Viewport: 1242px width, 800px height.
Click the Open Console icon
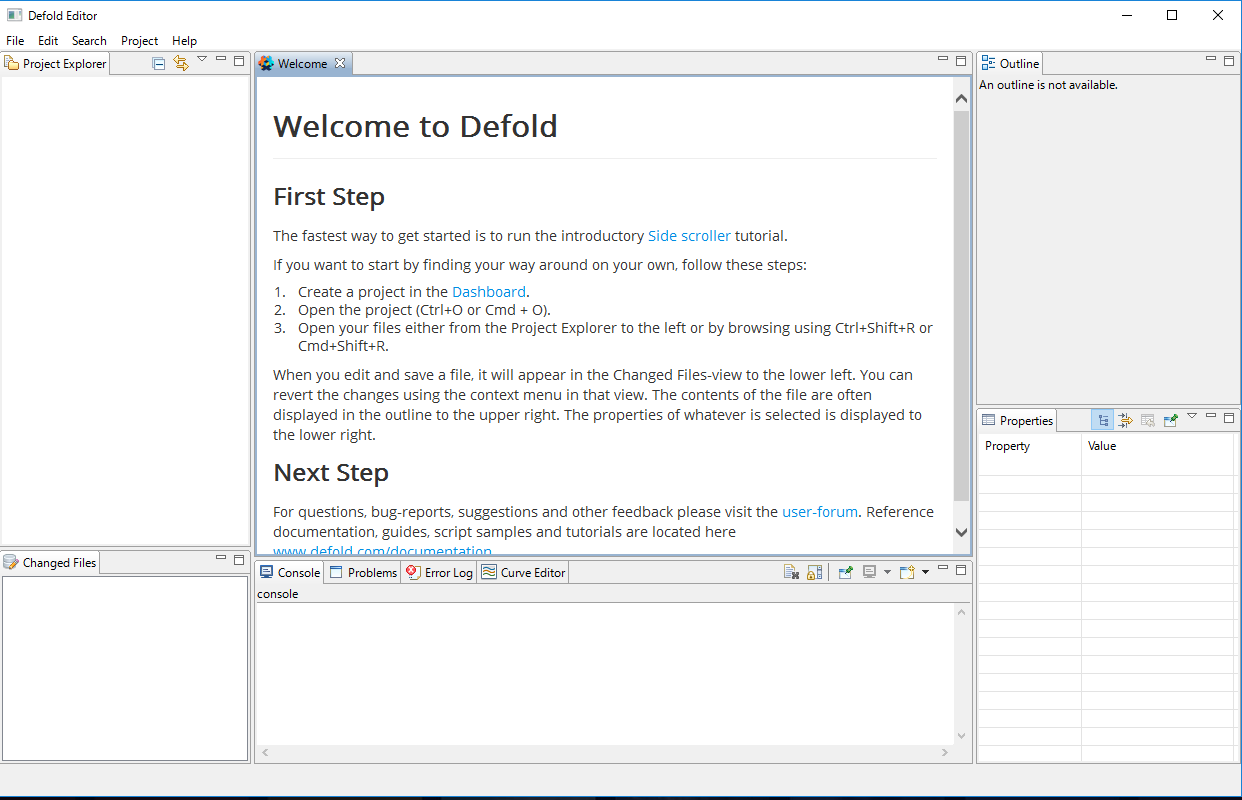point(907,572)
